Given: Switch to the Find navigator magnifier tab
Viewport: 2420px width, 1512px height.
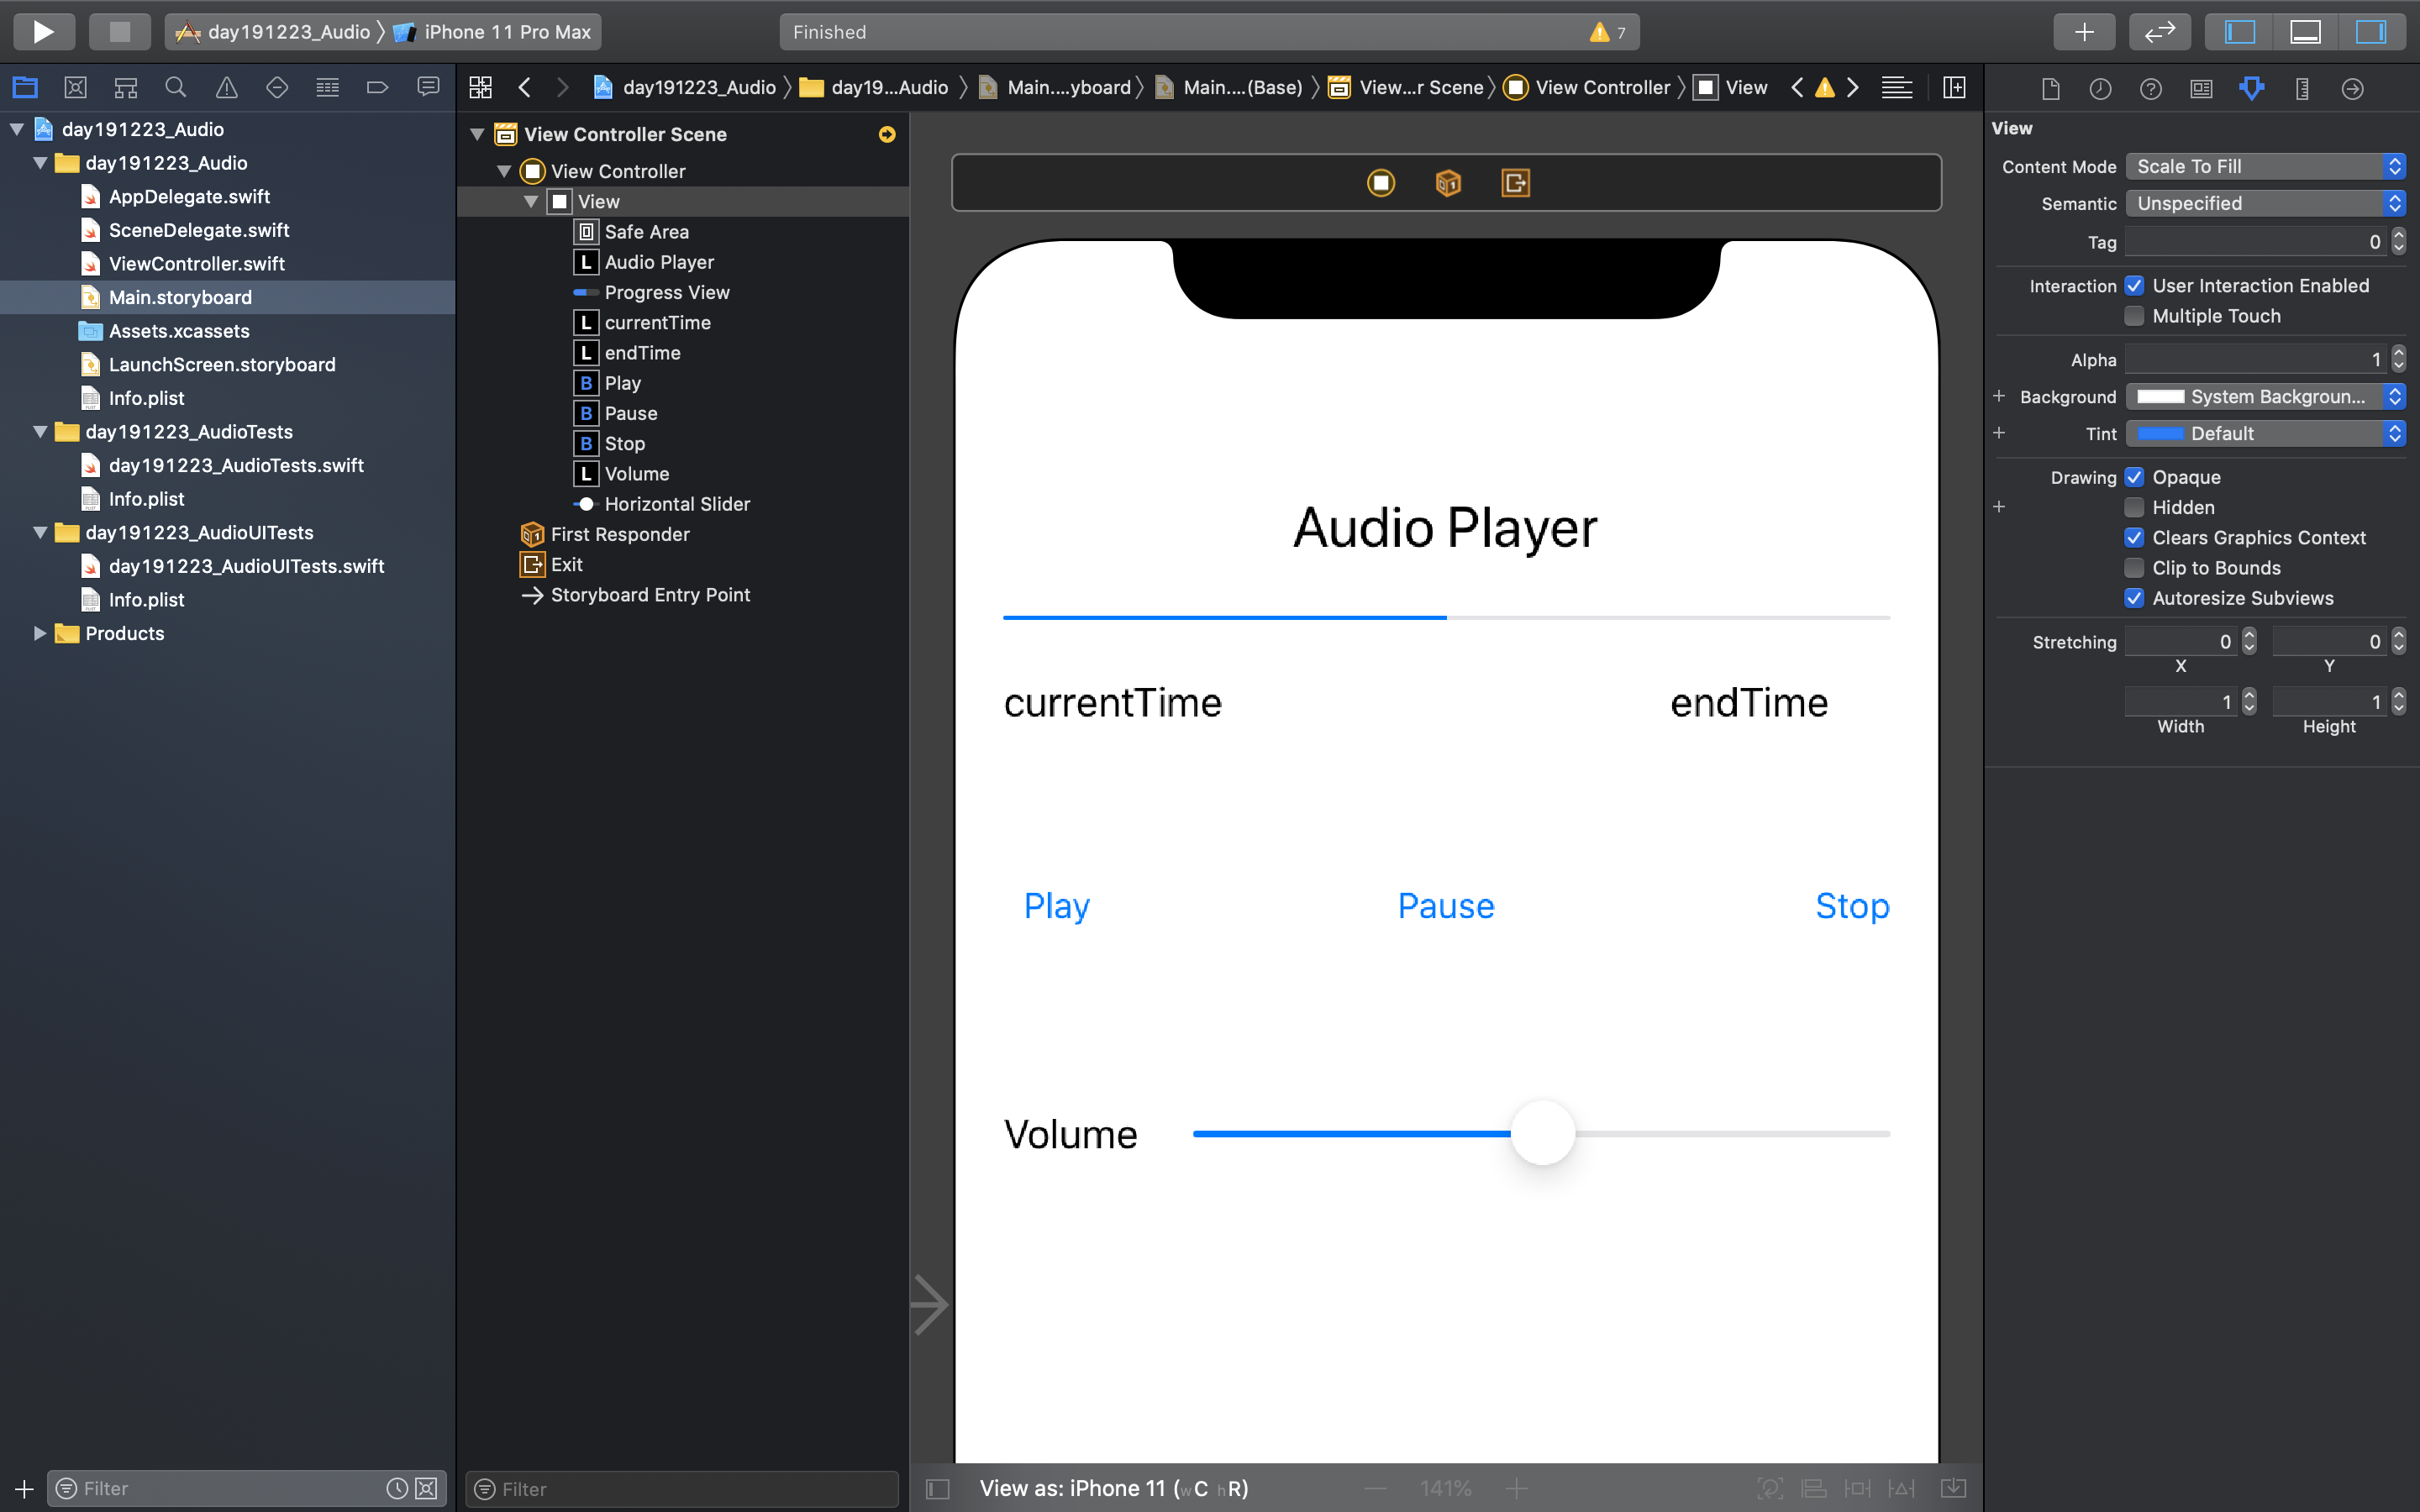Looking at the screenshot, I should (x=176, y=87).
